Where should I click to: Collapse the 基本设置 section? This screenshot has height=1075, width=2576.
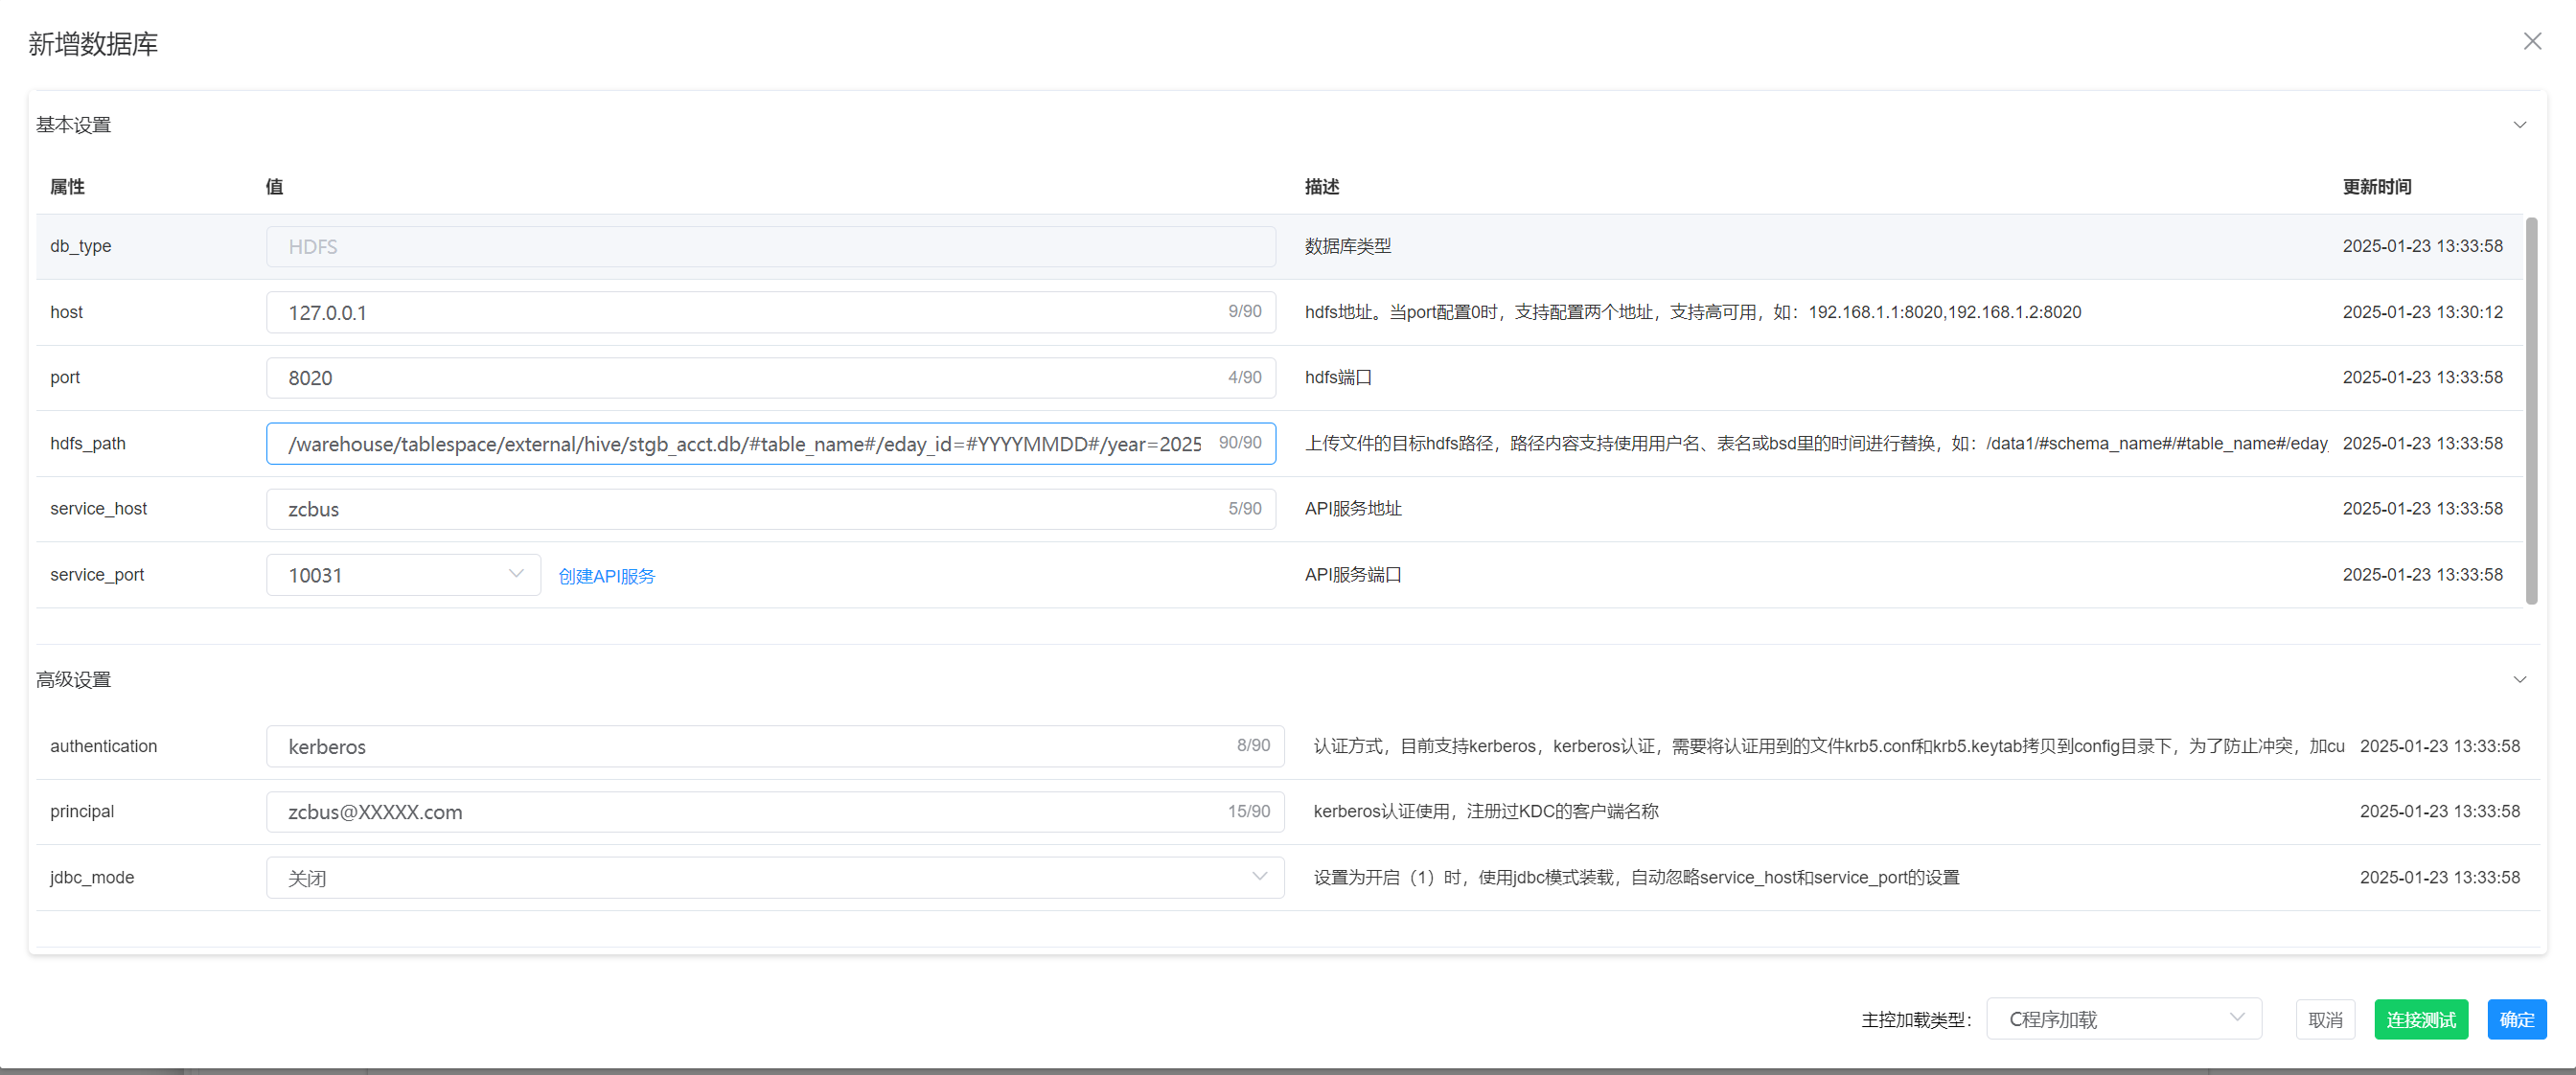(x=2519, y=125)
